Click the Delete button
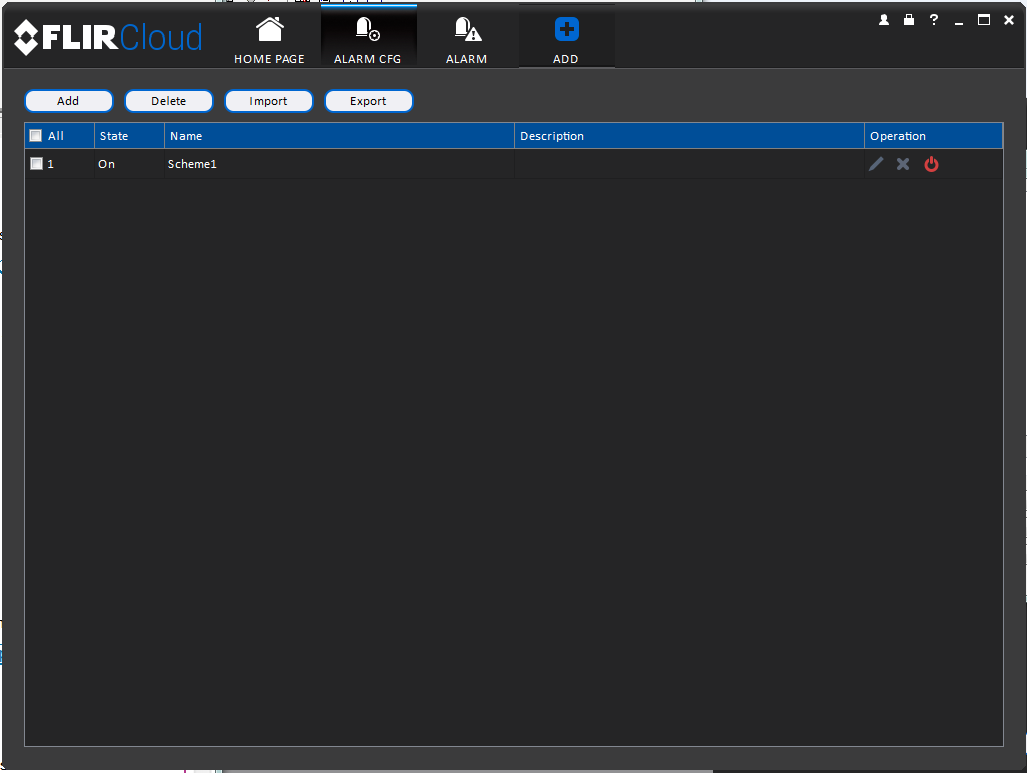 (x=169, y=101)
